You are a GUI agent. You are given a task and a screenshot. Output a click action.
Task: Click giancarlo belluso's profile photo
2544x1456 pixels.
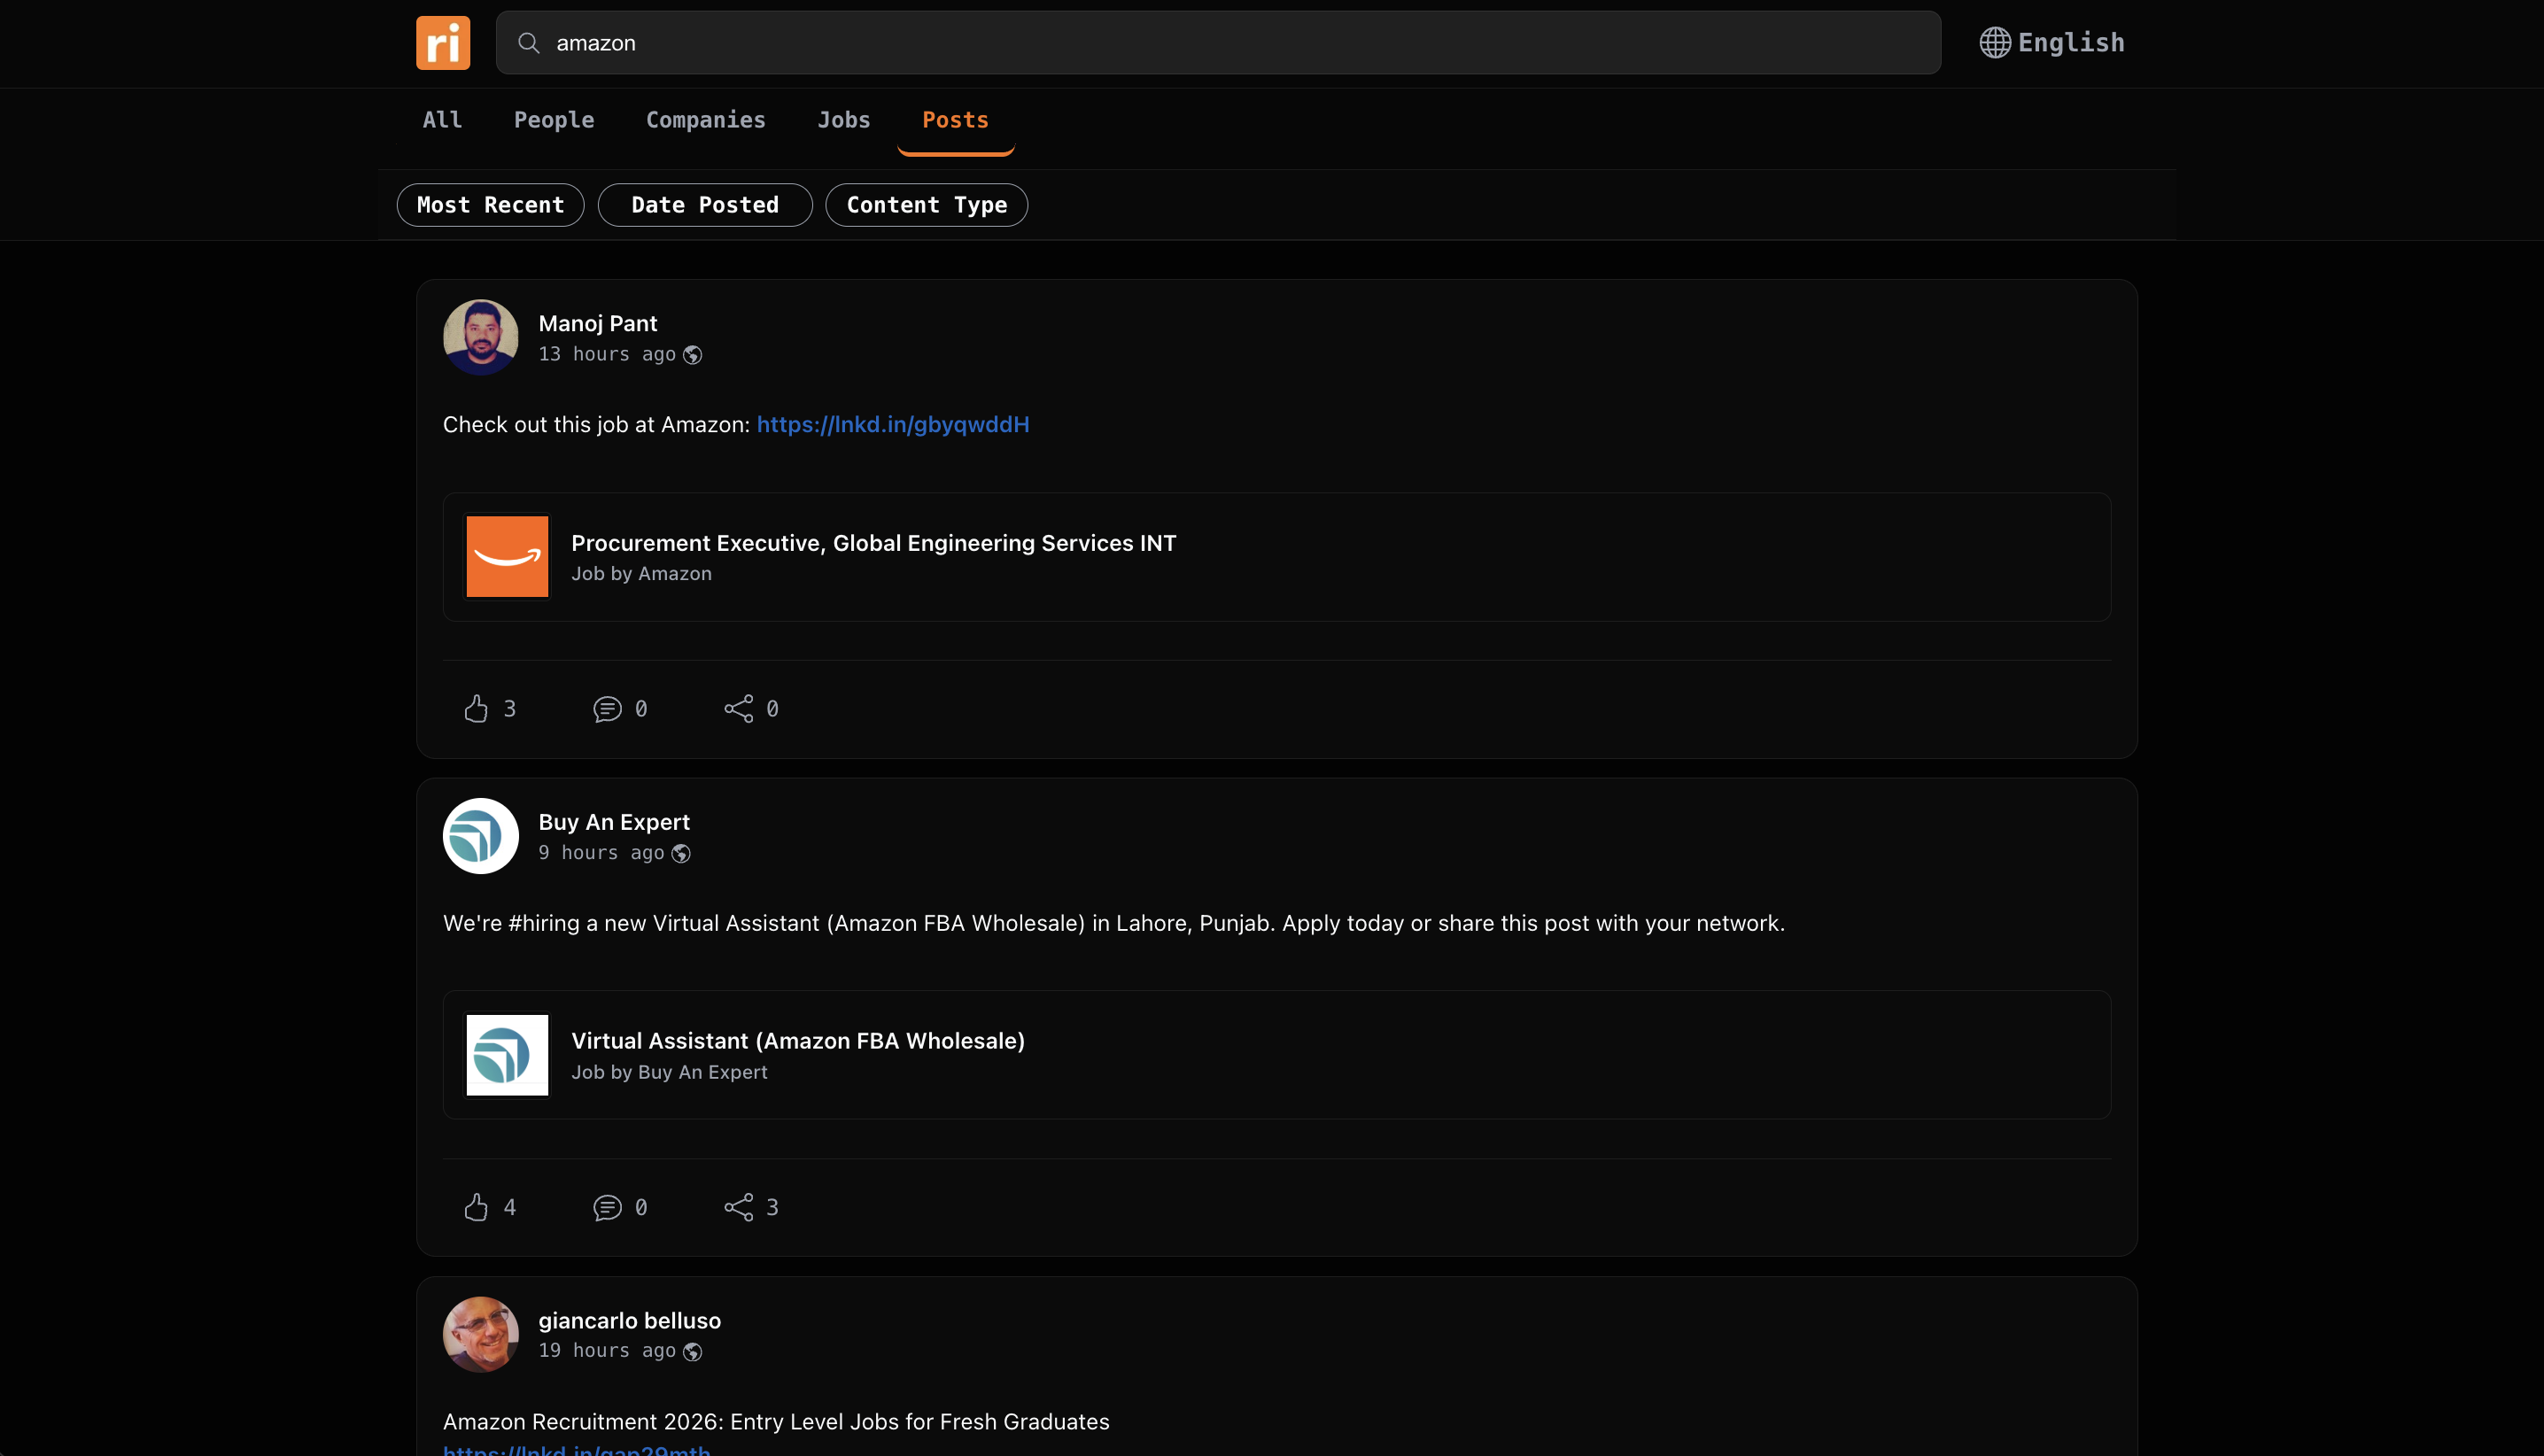(x=480, y=1334)
